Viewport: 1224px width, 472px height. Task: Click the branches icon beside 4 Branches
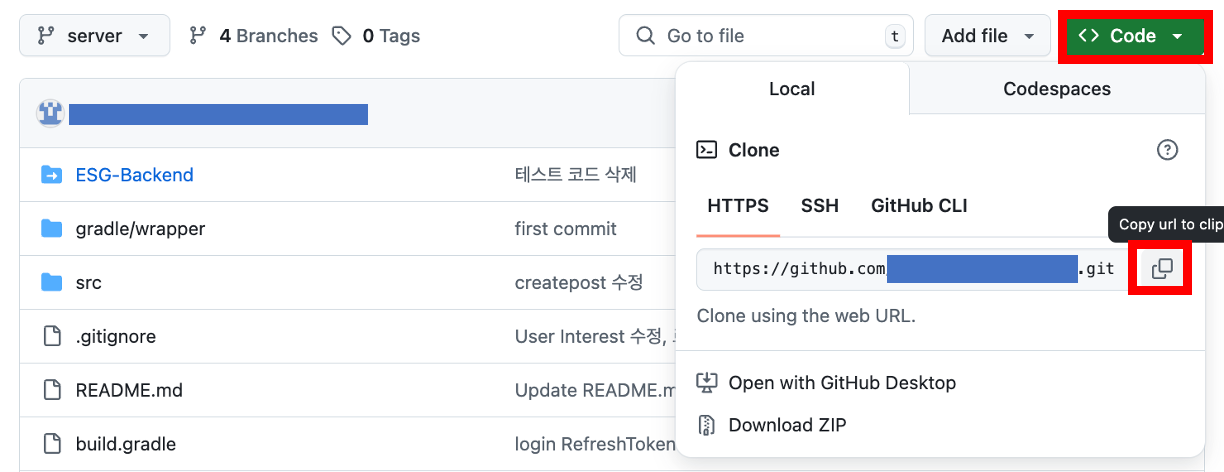pyautogui.click(x=198, y=36)
